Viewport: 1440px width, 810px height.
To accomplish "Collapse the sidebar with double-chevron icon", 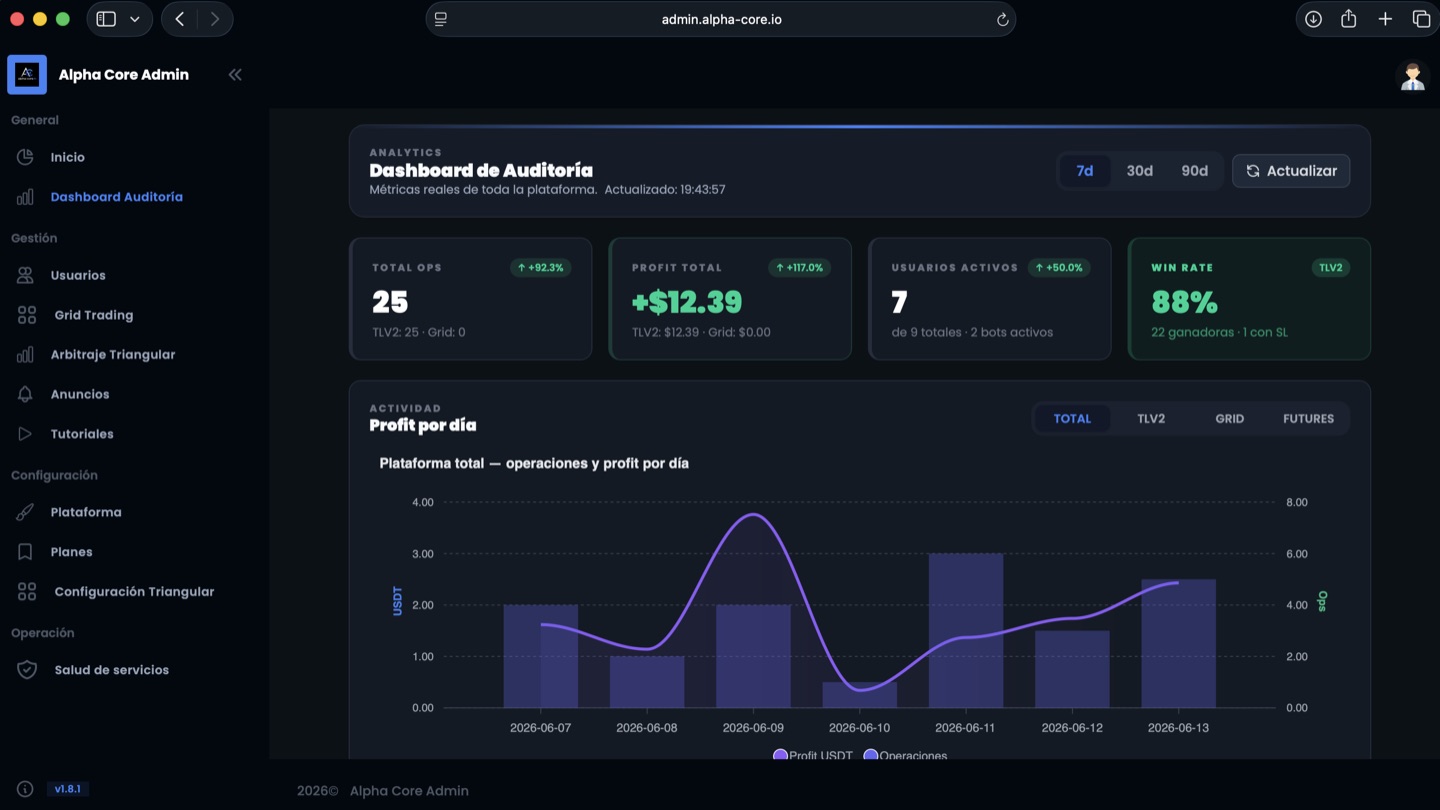I will (x=235, y=75).
